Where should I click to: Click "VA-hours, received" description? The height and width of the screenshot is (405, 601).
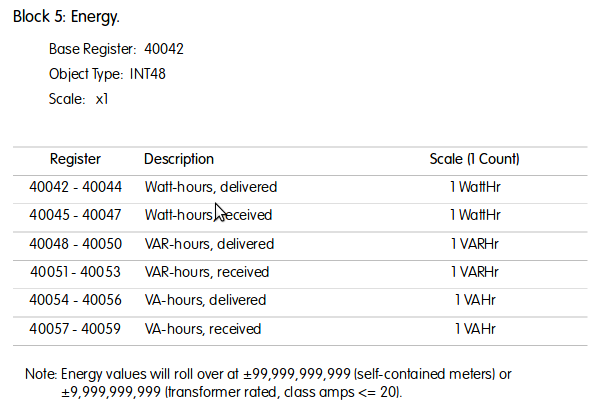click(203, 329)
